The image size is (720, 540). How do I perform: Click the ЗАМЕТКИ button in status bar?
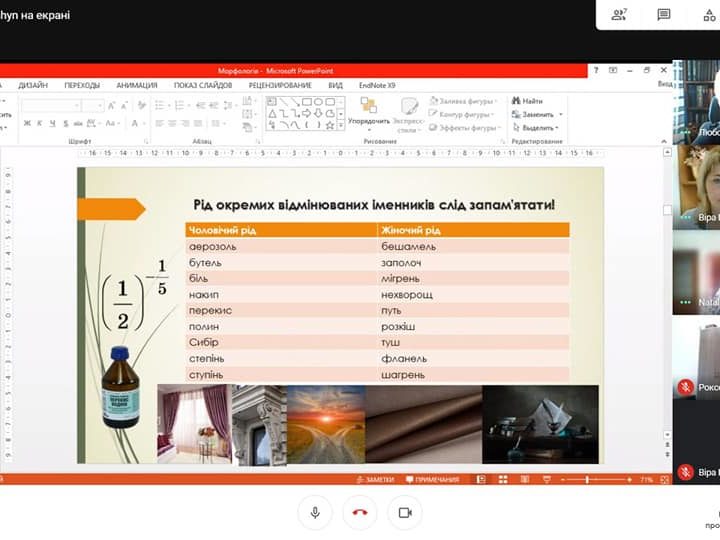point(375,480)
